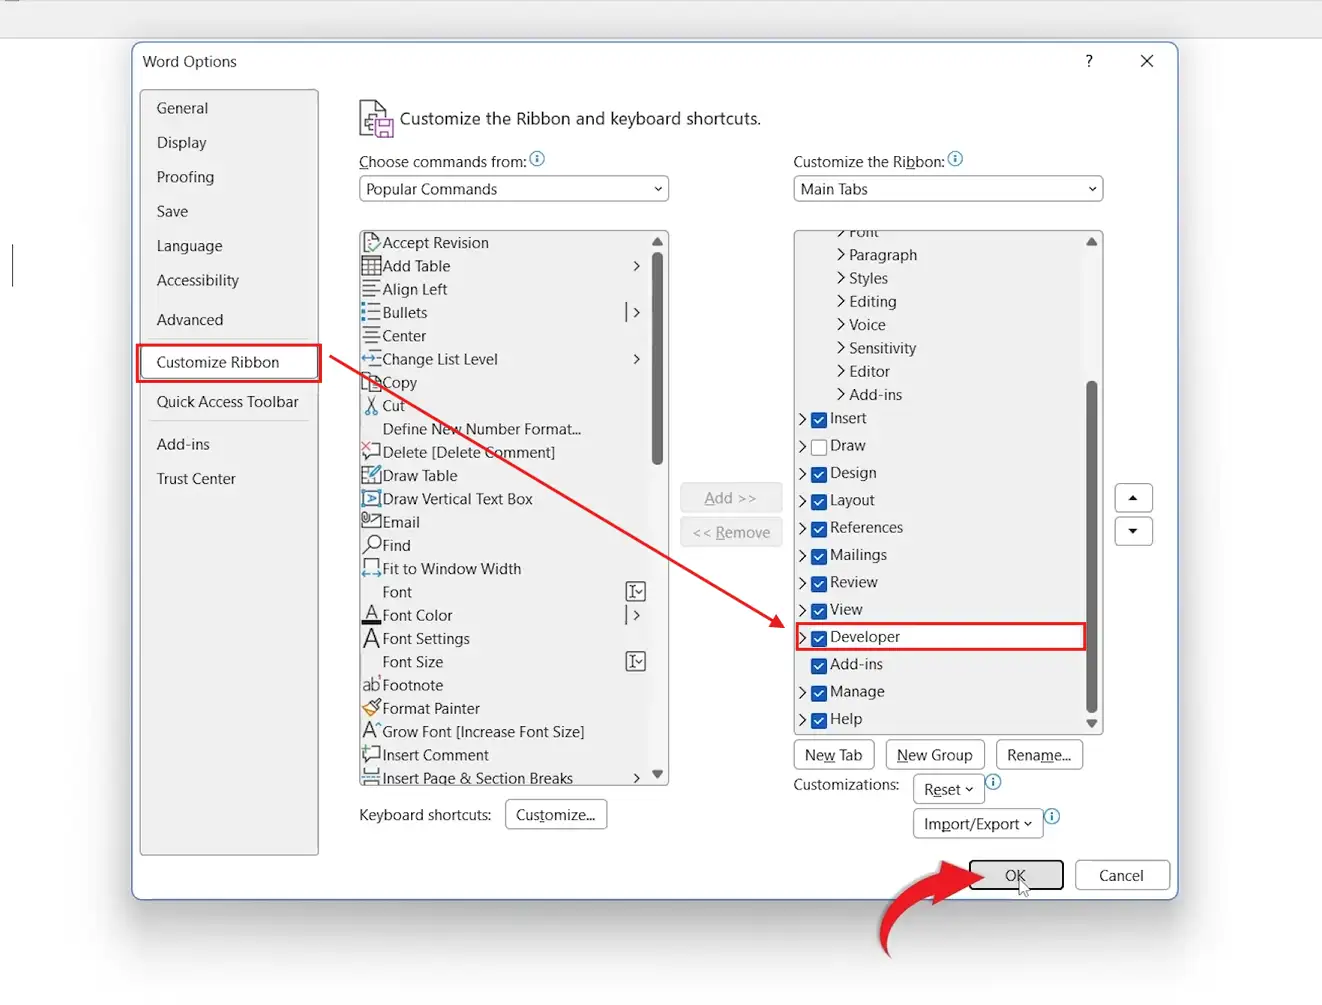Click the New Group button
Screen dimensions: 1322x1005
[x=935, y=755]
